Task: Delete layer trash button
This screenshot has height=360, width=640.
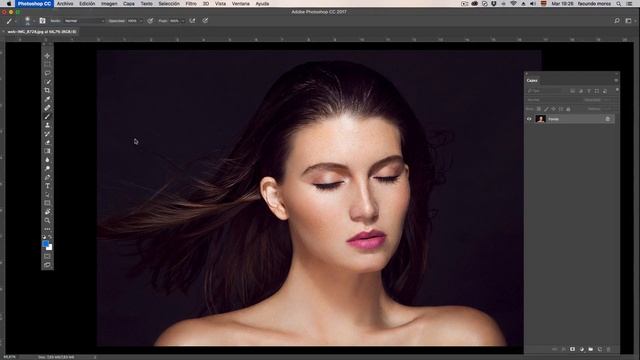Action: click(609, 349)
